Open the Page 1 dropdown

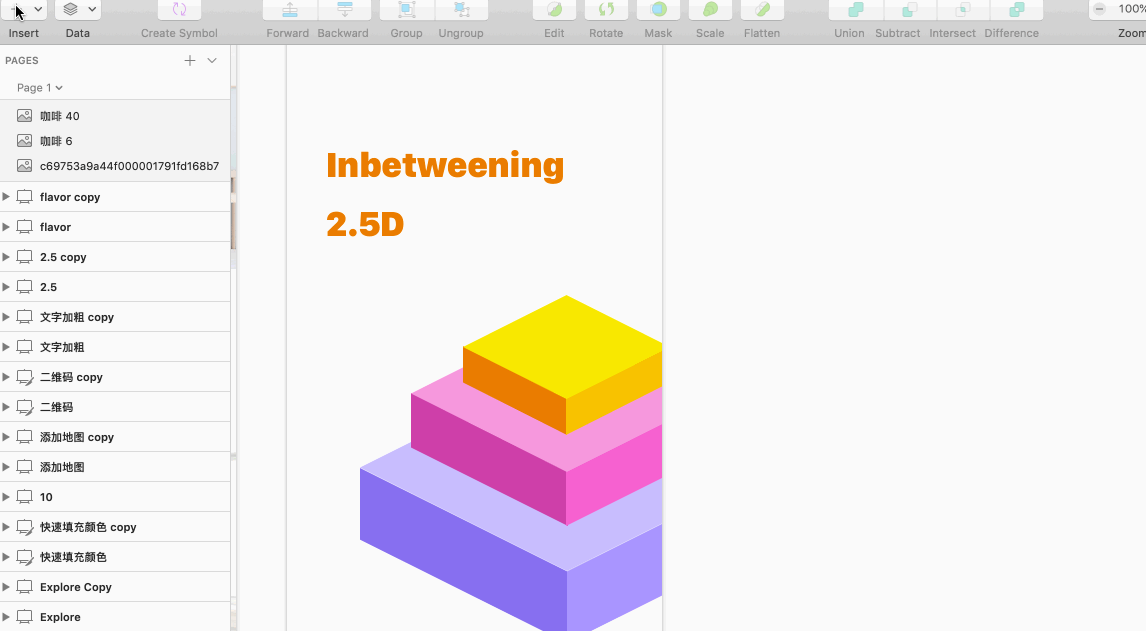click(x=40, y=88)
